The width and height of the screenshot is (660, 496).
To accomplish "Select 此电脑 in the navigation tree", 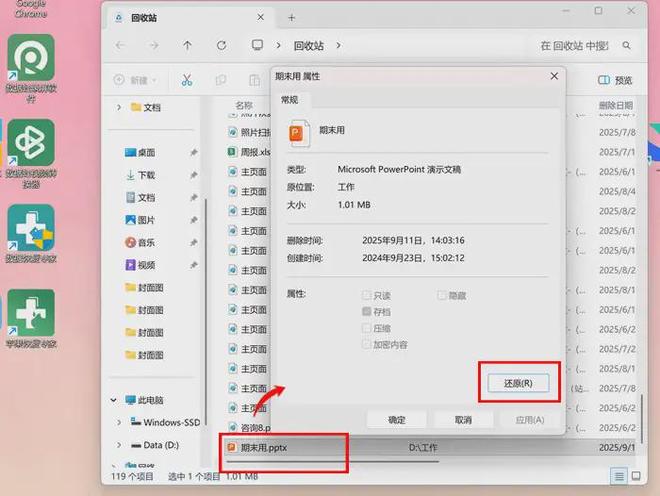I will coord(144,400).
